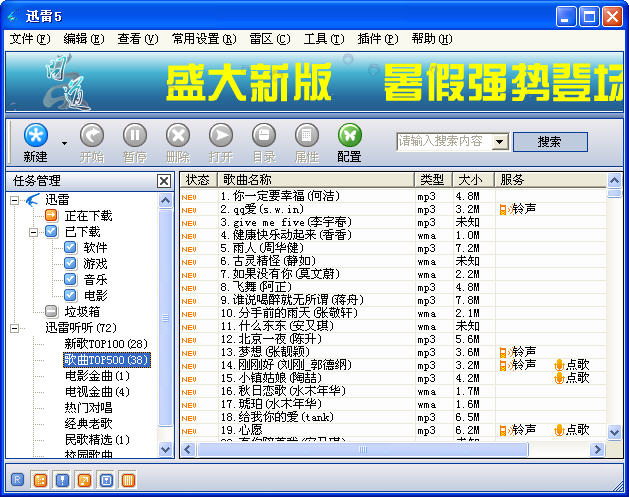Click the 搜索 search button
The width and height of the screenshot is (629, 497).
[550, 142]
